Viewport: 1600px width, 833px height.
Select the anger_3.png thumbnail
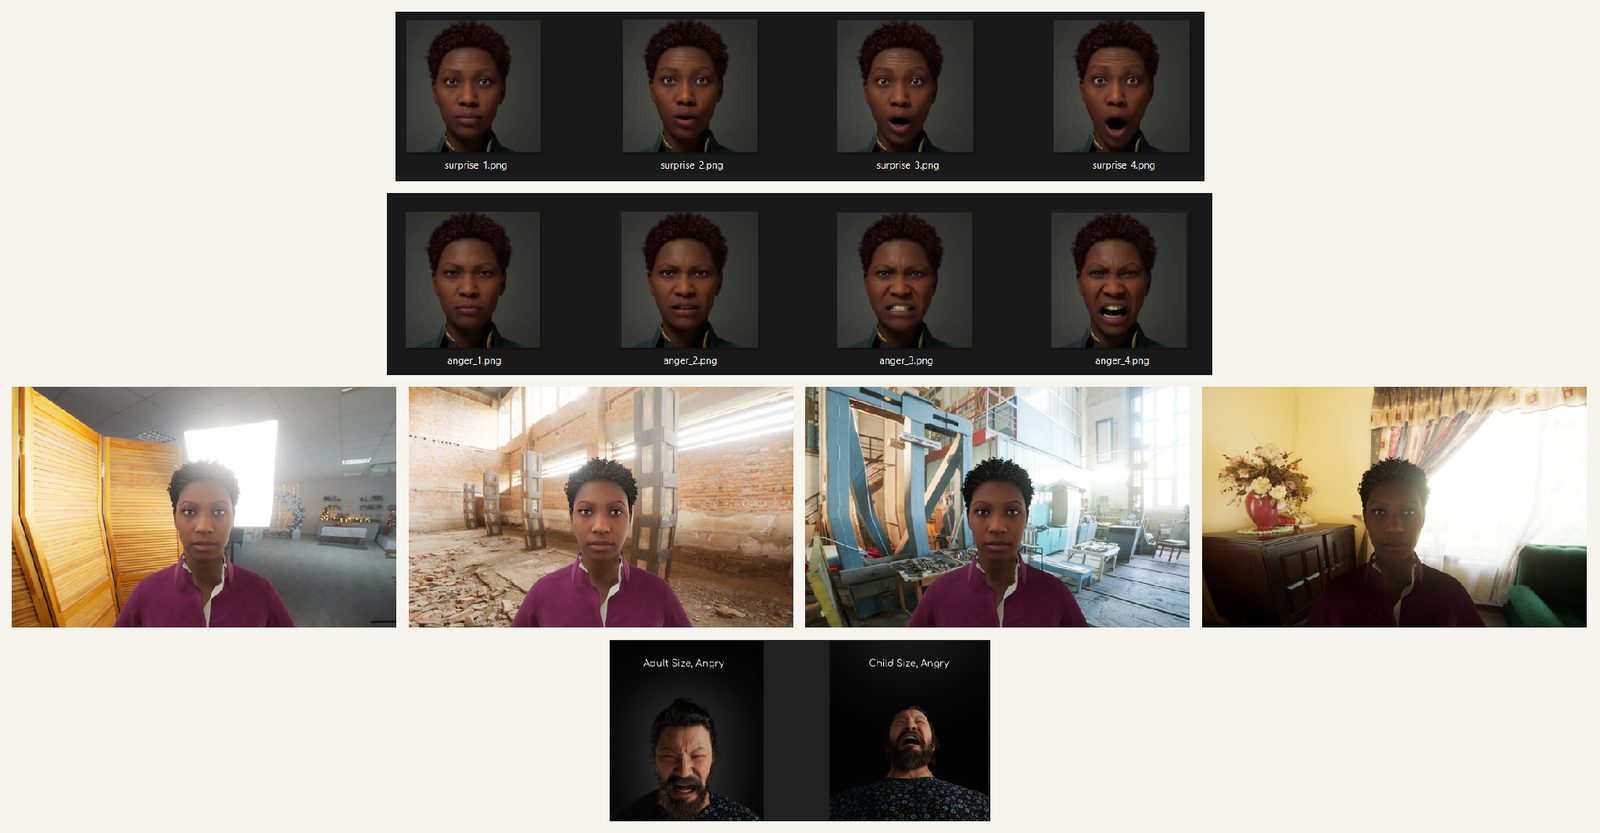[x=904, y=279]
